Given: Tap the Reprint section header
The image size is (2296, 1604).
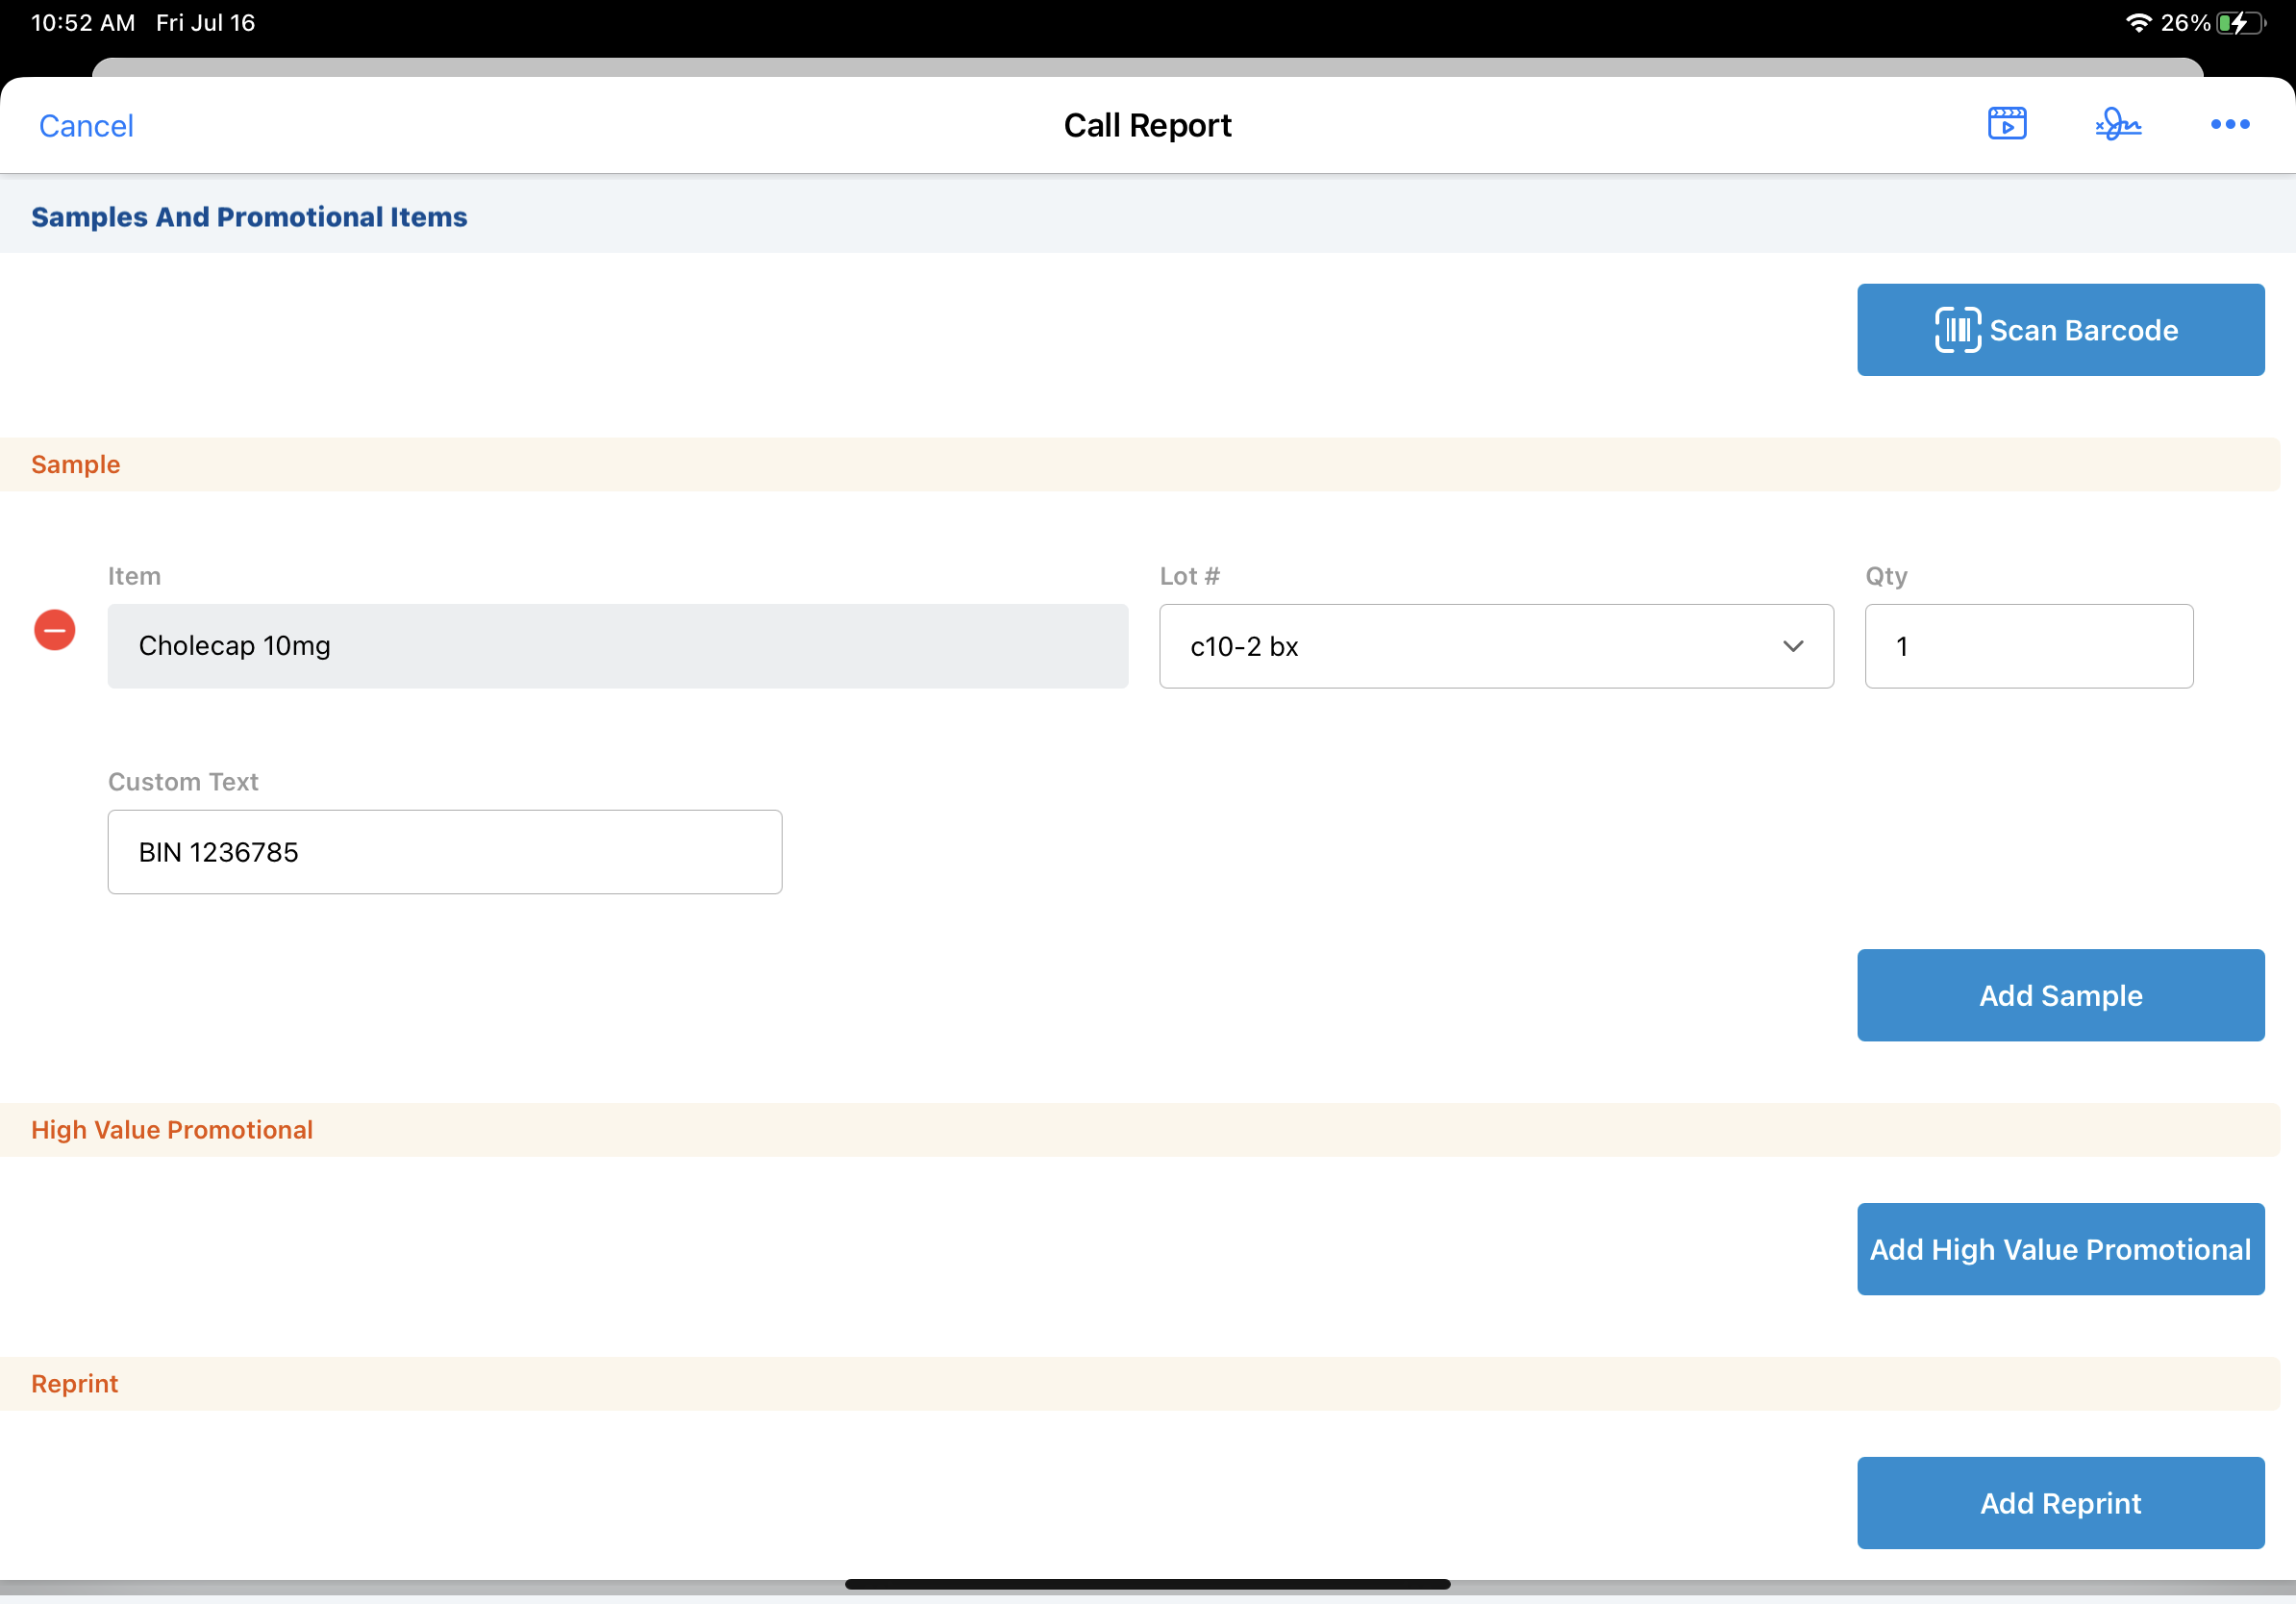Looking at the screenshot, I should tap(75, 1384).
